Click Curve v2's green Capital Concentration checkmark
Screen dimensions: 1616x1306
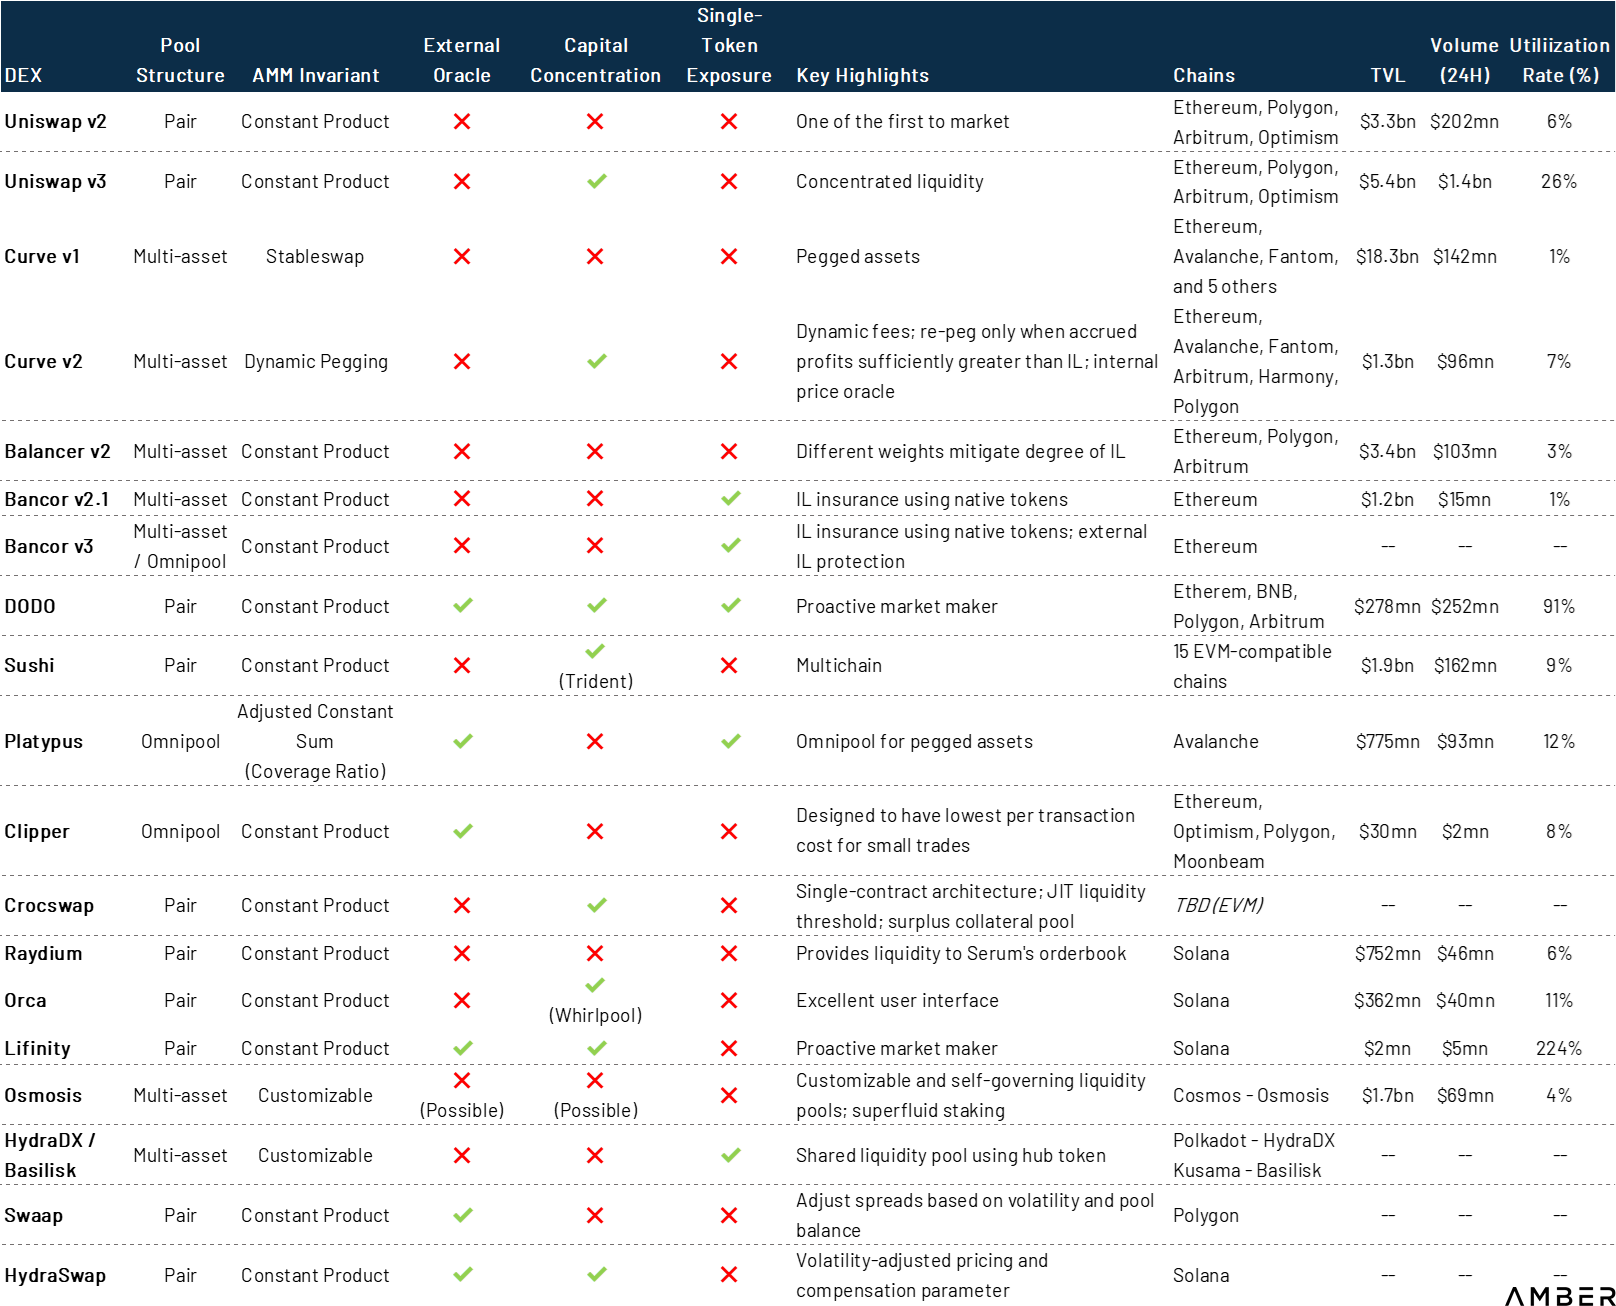click(x=596, y=361)
